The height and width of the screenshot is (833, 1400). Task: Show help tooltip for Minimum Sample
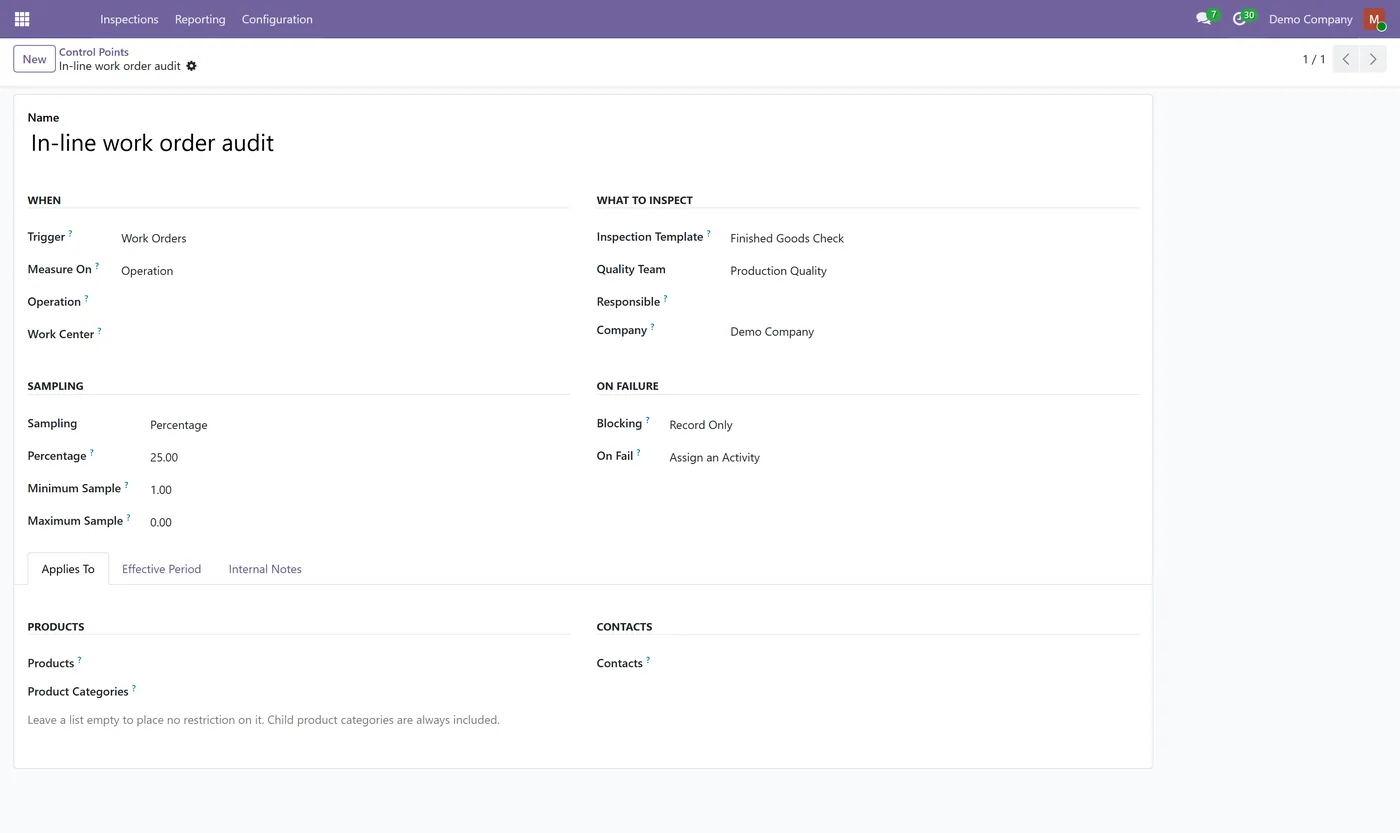pos(126,485)
